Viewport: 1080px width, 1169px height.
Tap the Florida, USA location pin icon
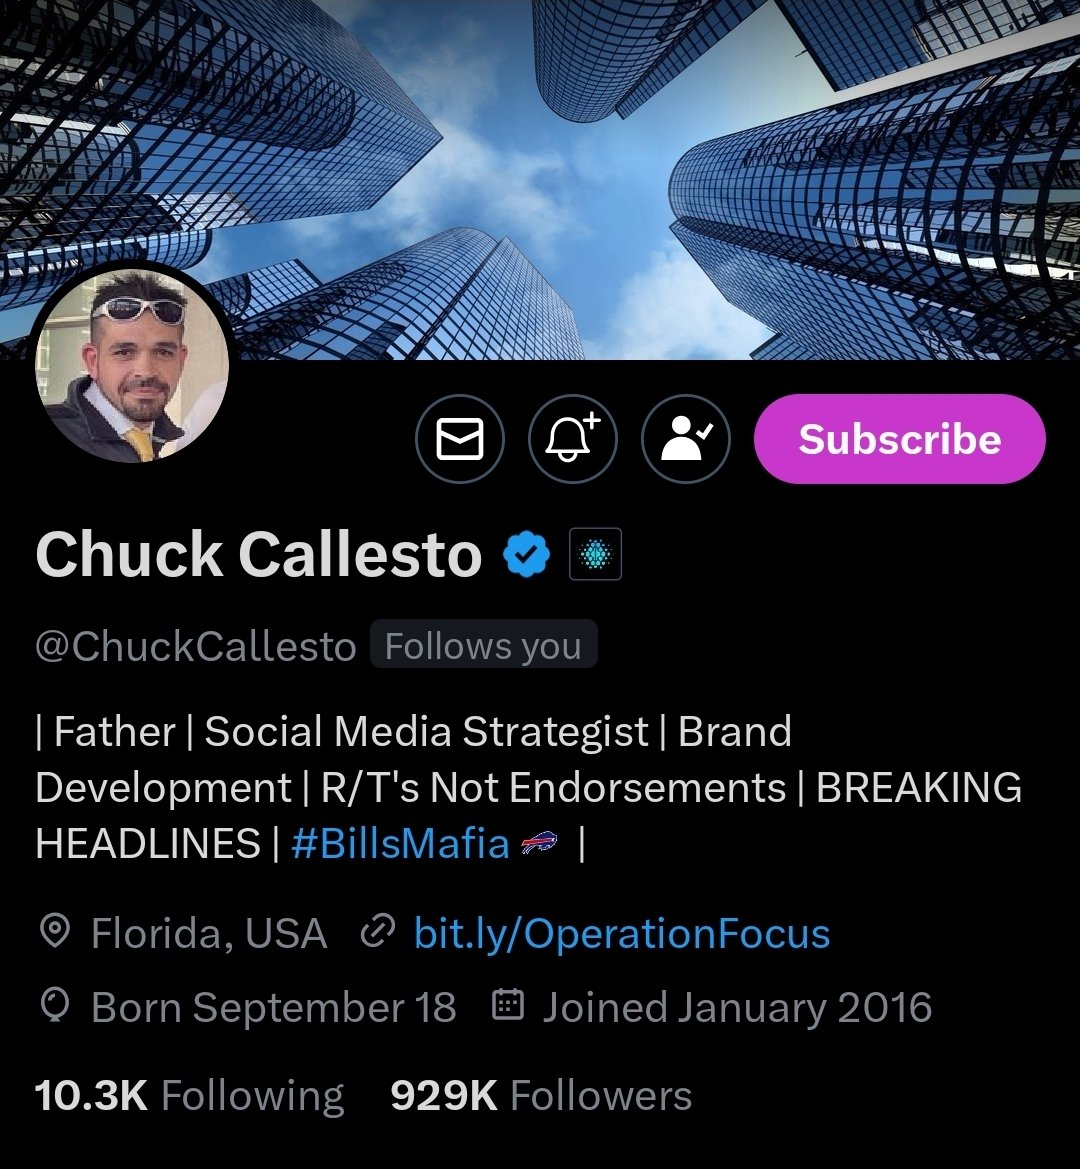(x=54, y=932)
